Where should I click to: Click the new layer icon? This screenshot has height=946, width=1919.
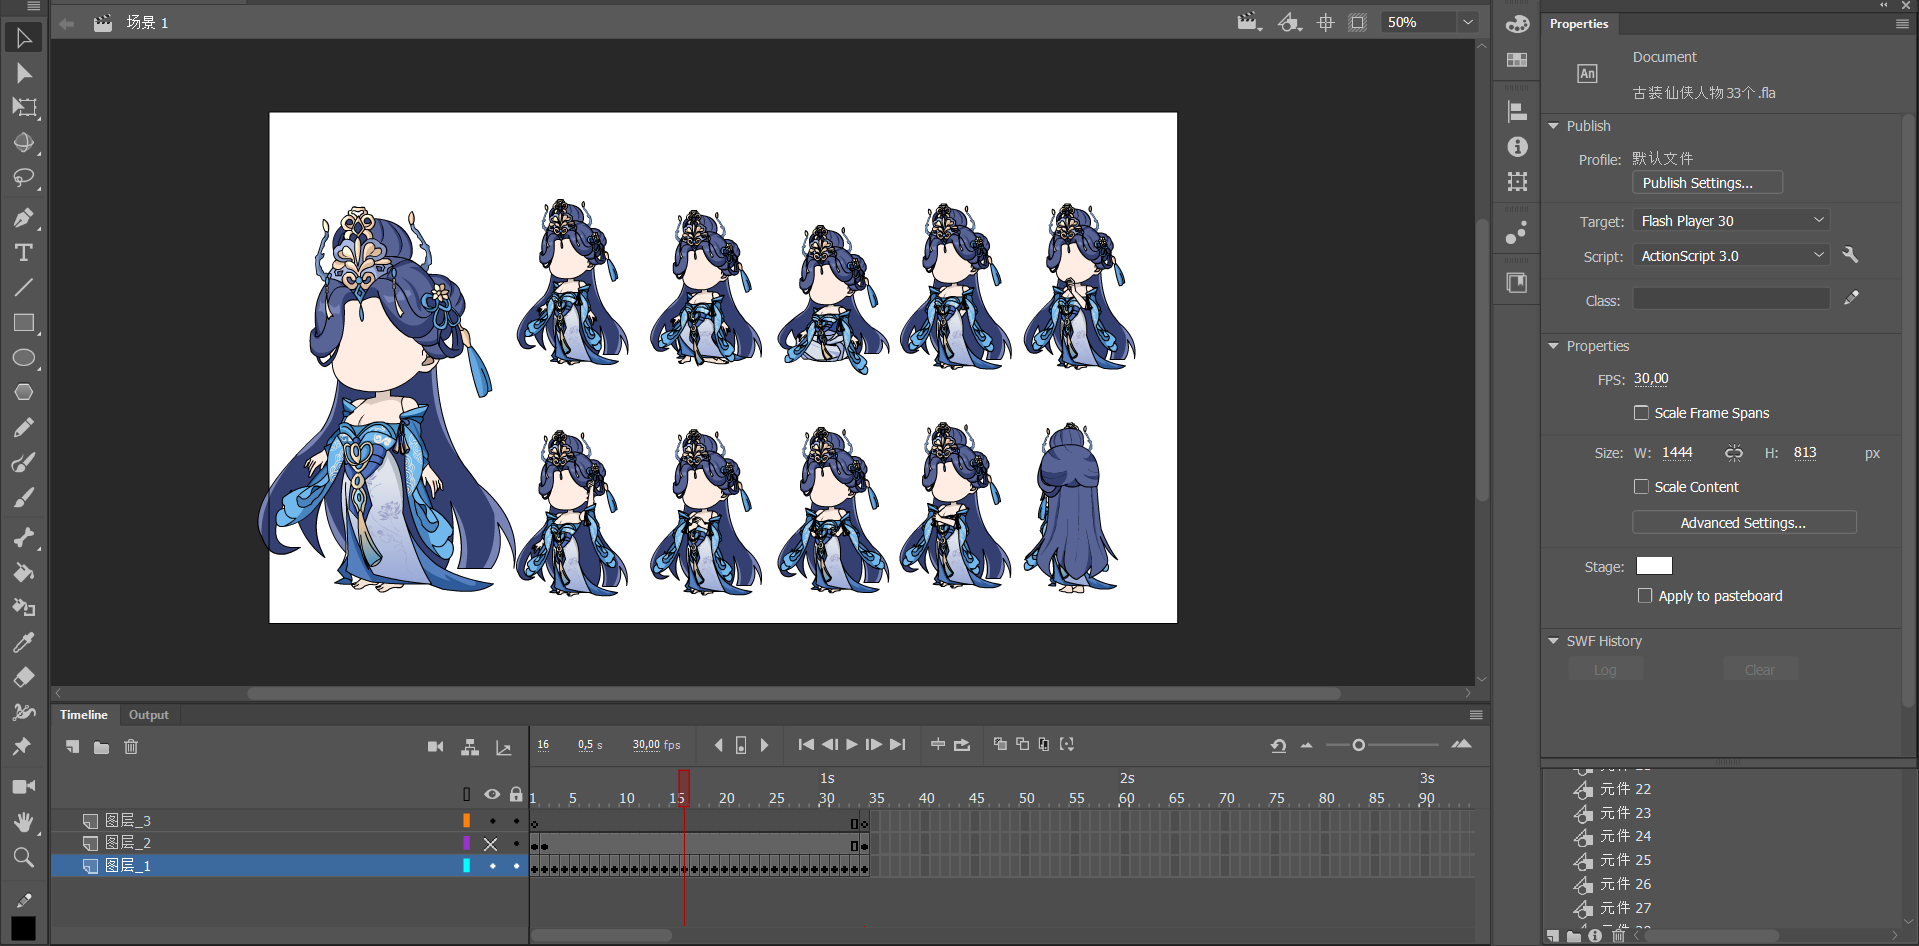(73, 747)
